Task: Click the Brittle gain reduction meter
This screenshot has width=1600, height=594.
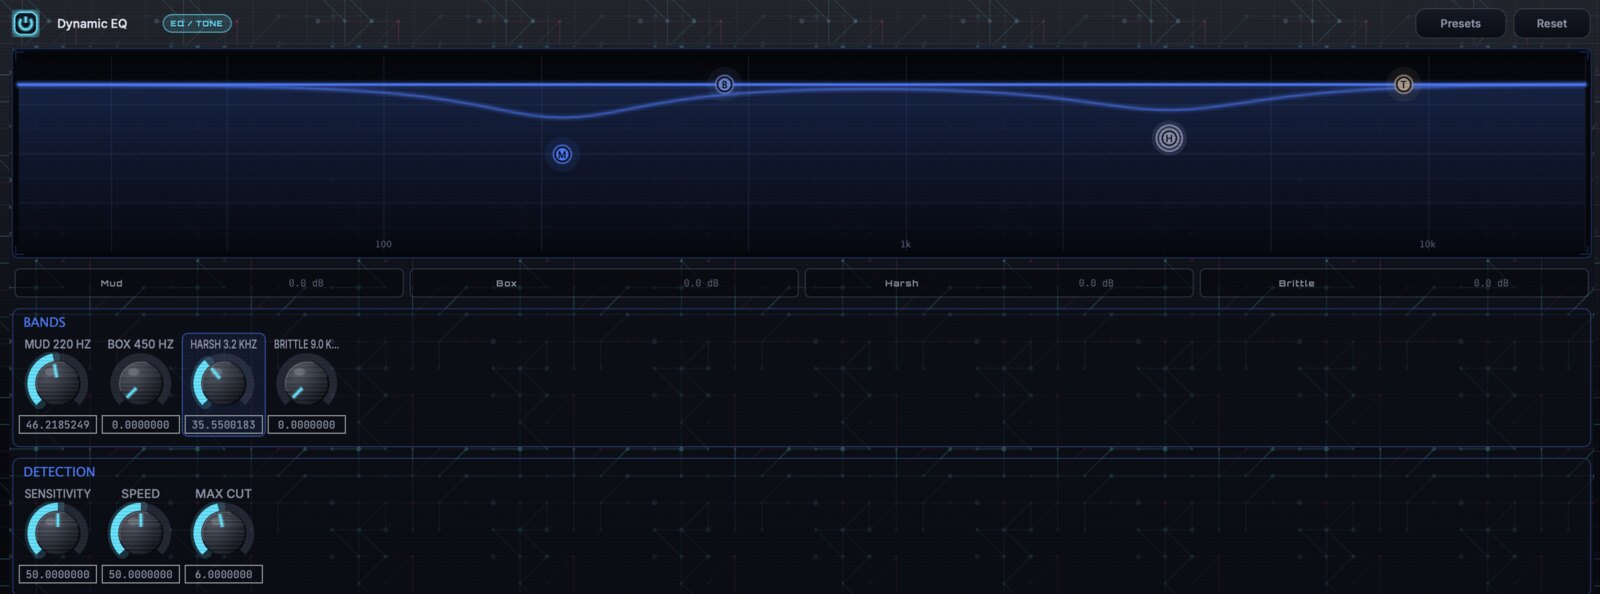Action: [1394, 283]
